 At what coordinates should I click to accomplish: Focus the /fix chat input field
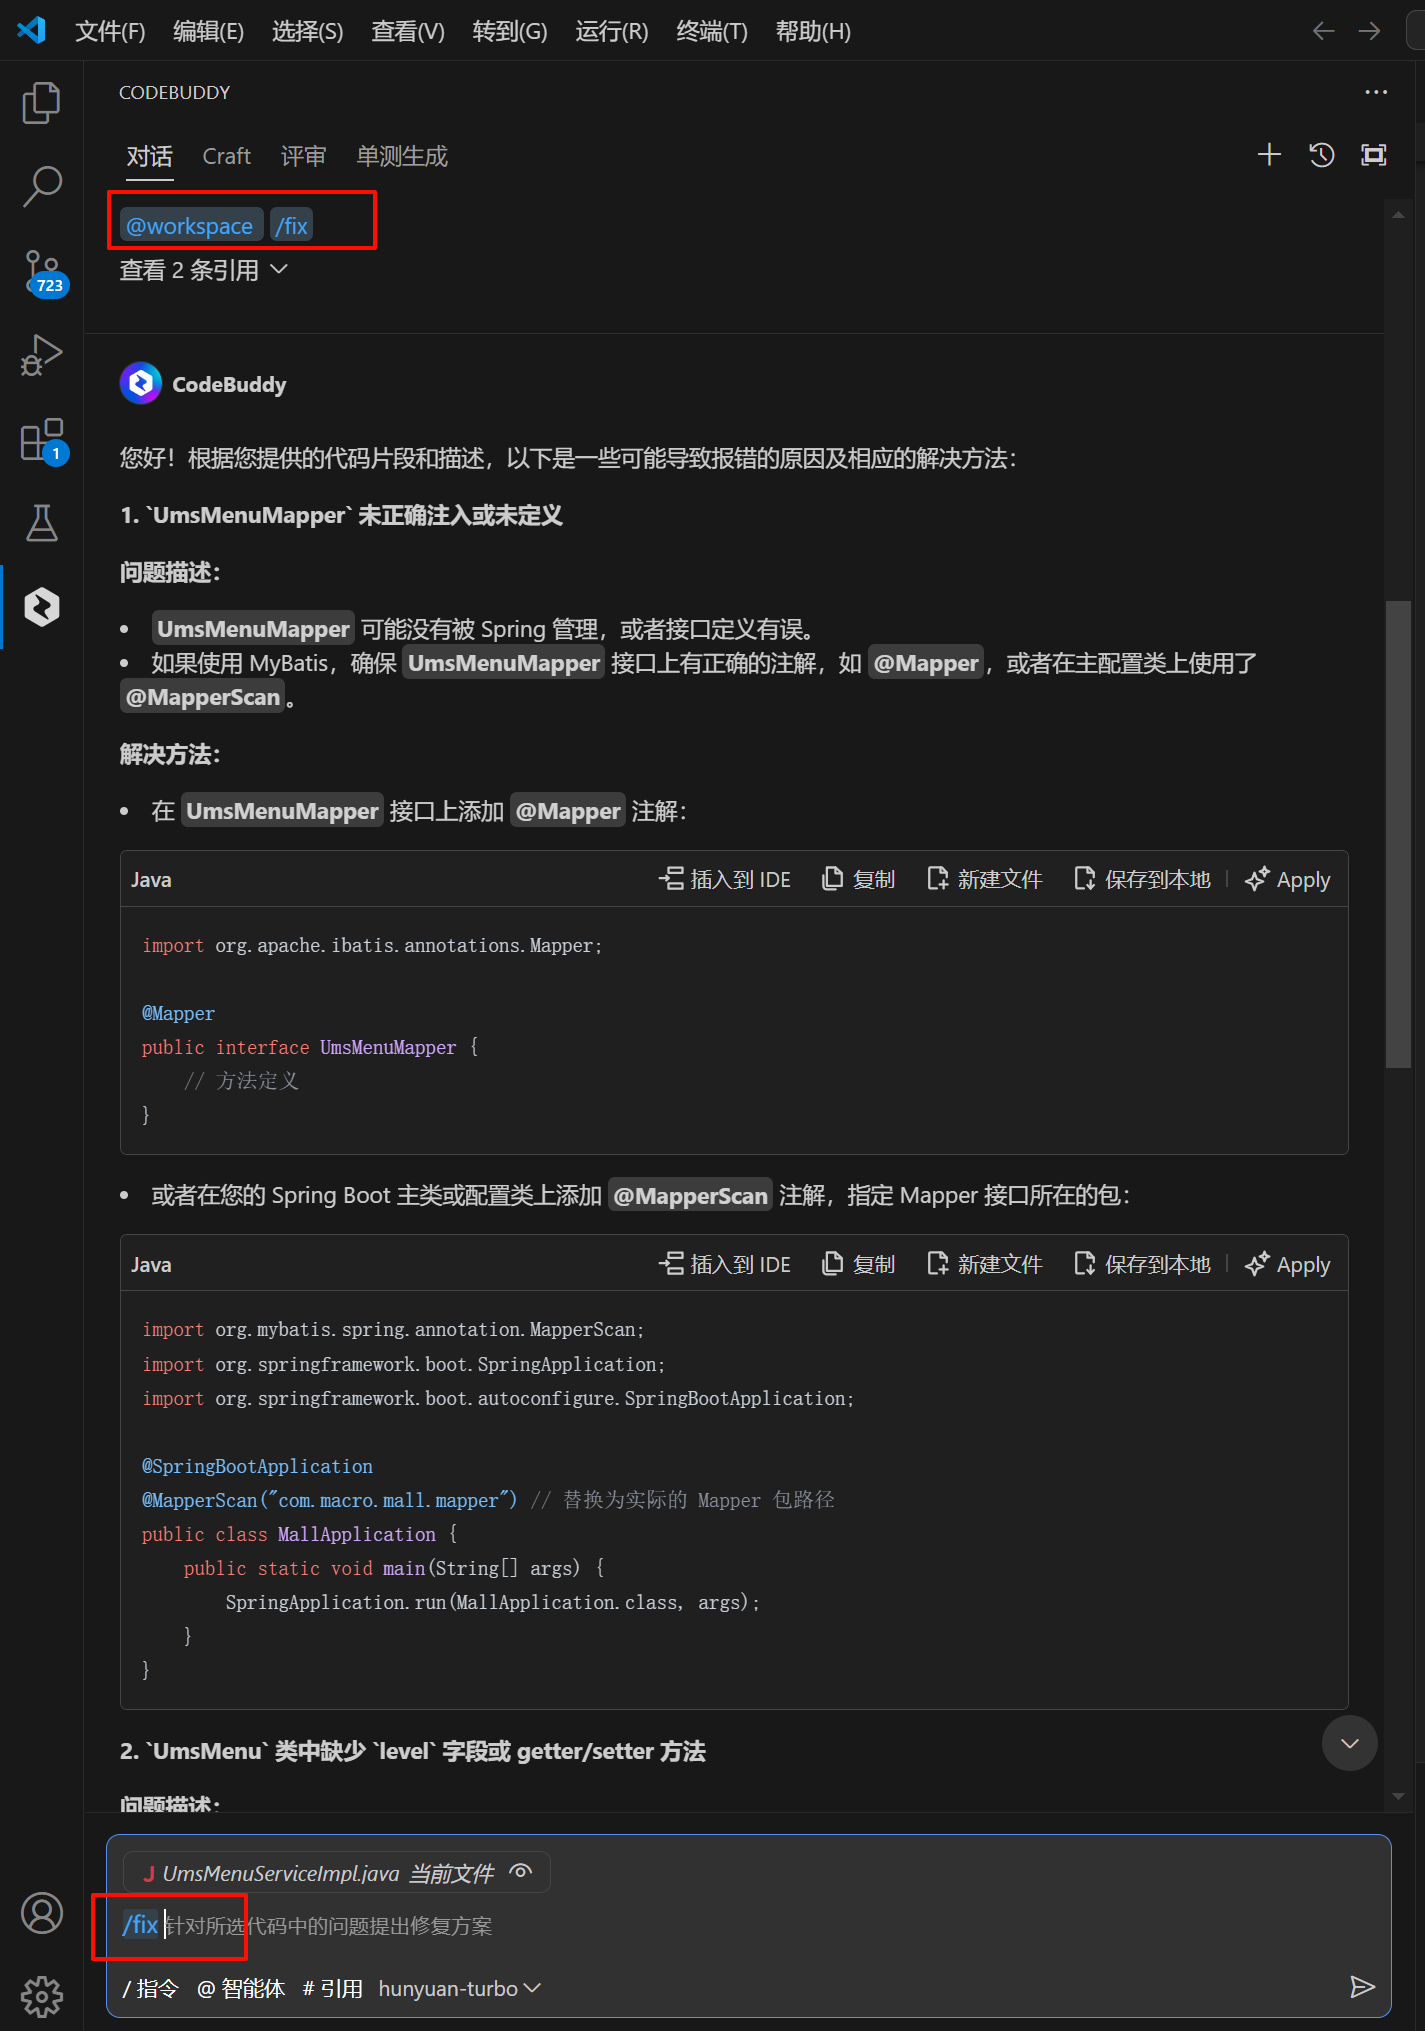pyautogui.click(x=748, y=1925)
